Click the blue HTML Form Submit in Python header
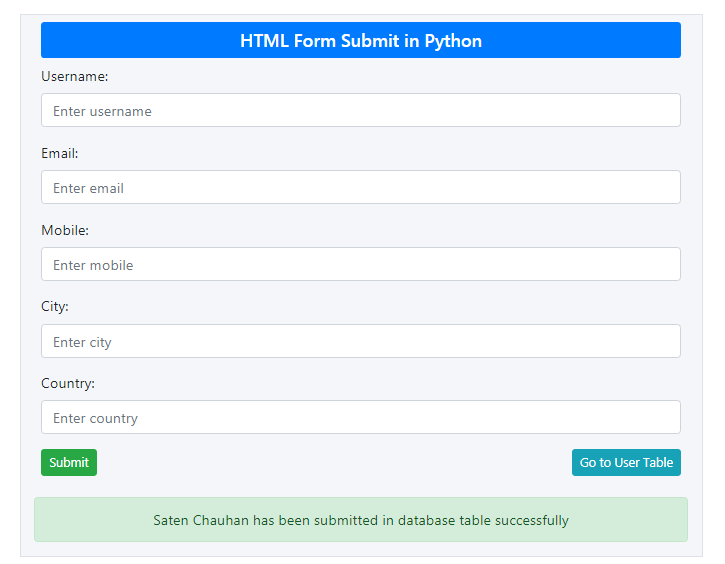The height and width of the screenshot is (564, 725). 361,40
